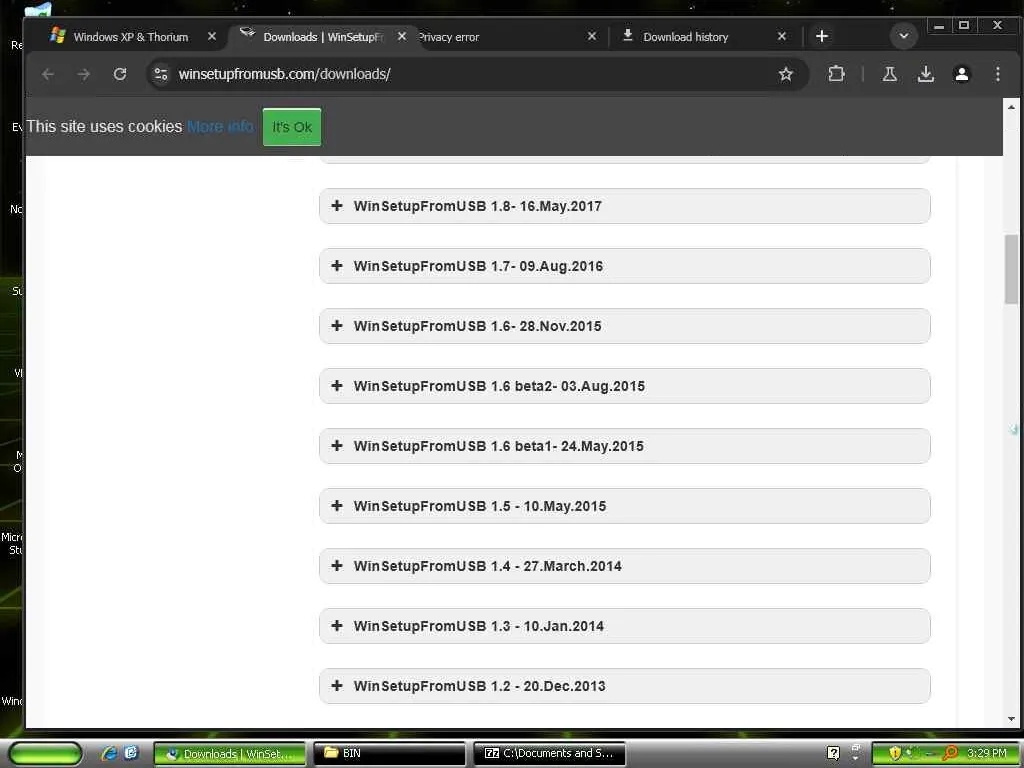This screenshot has width=1024, height=768.
Task: Open the Start button on taskbar
Action: 45,753
